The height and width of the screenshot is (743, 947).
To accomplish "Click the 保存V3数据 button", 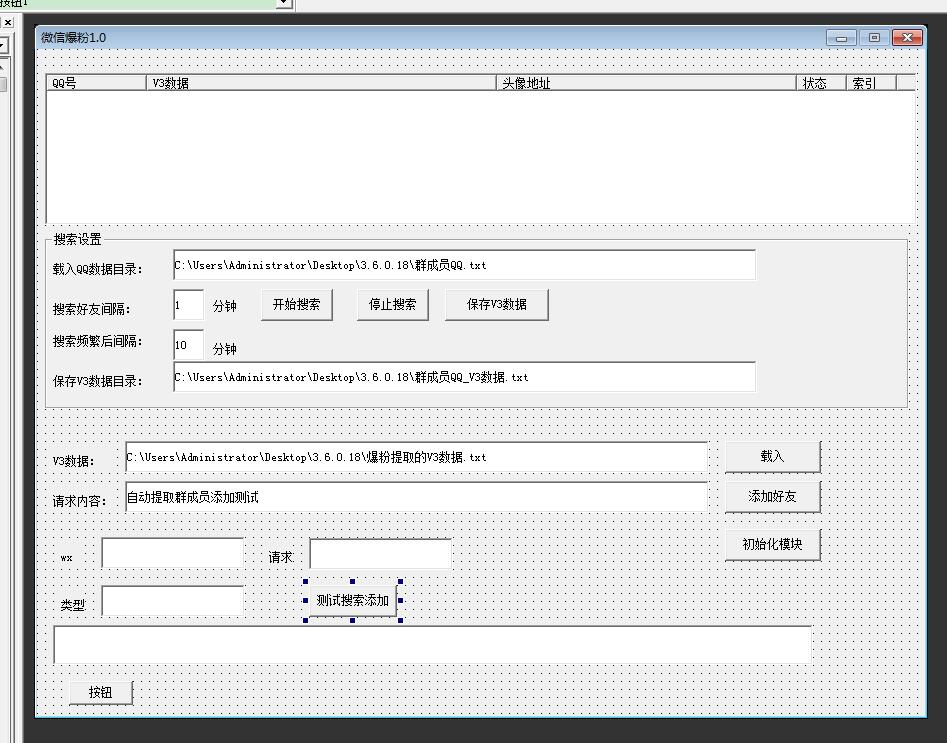I will pos(496,304).
